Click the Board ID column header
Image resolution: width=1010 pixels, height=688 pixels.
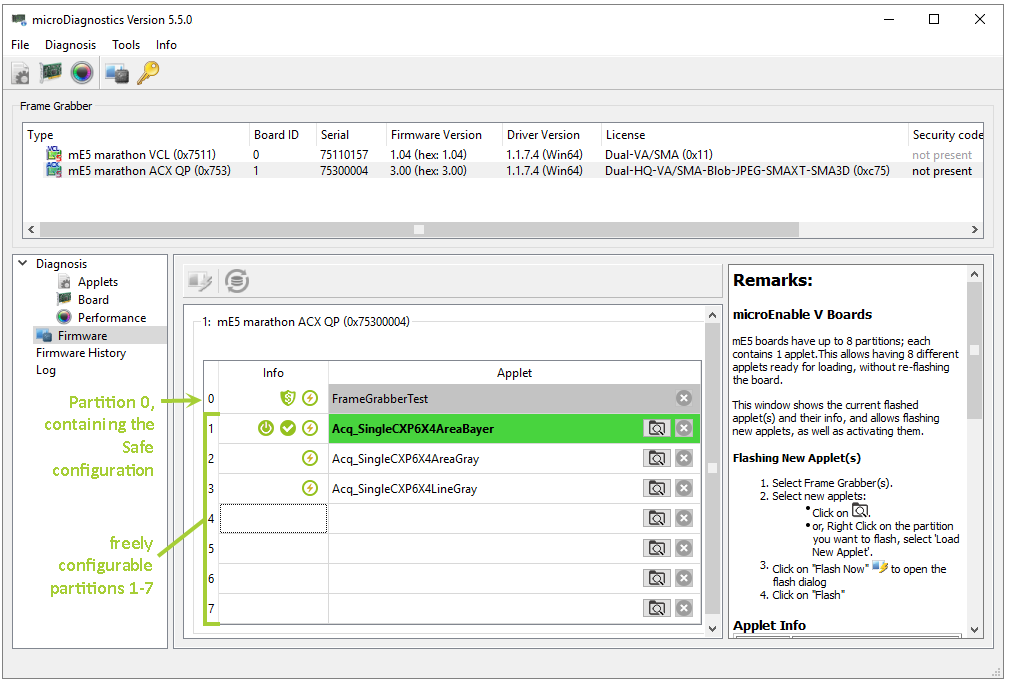pos(283,135)
